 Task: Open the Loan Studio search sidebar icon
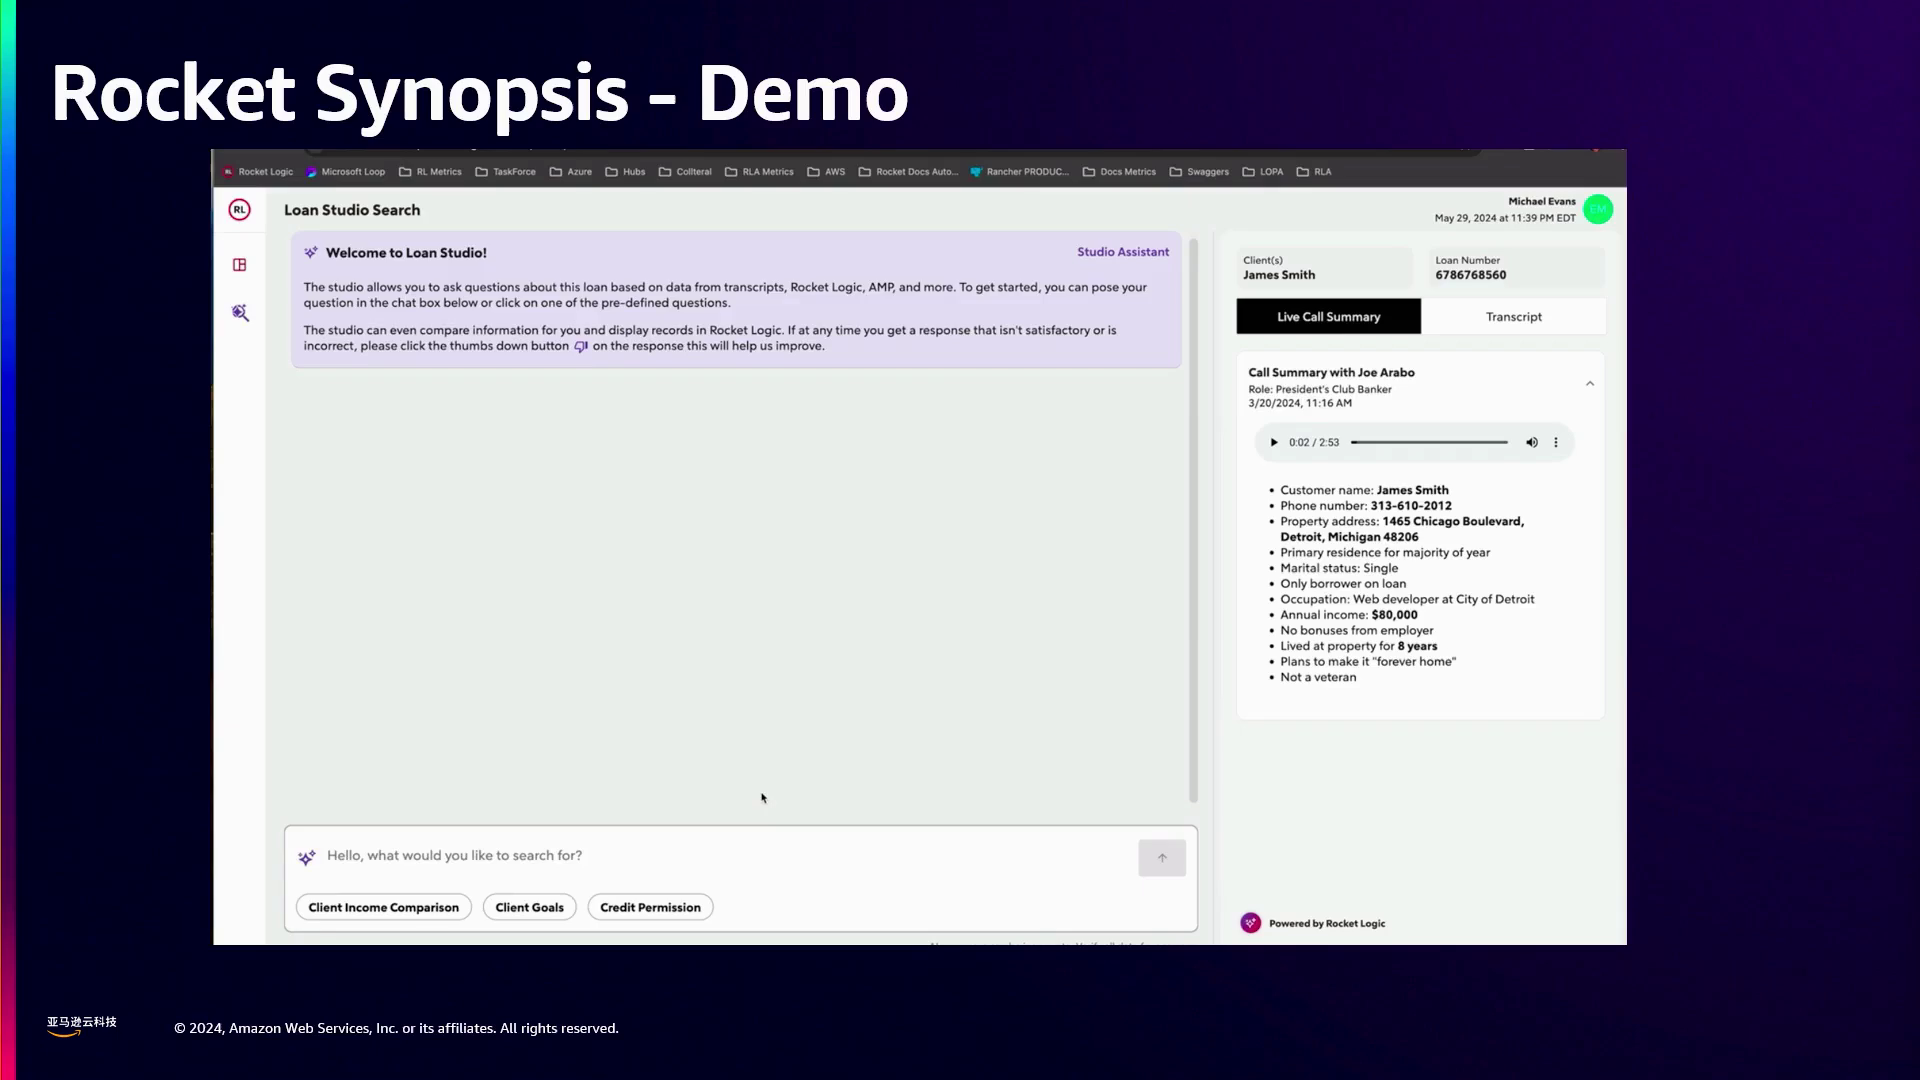coord(240,313)
